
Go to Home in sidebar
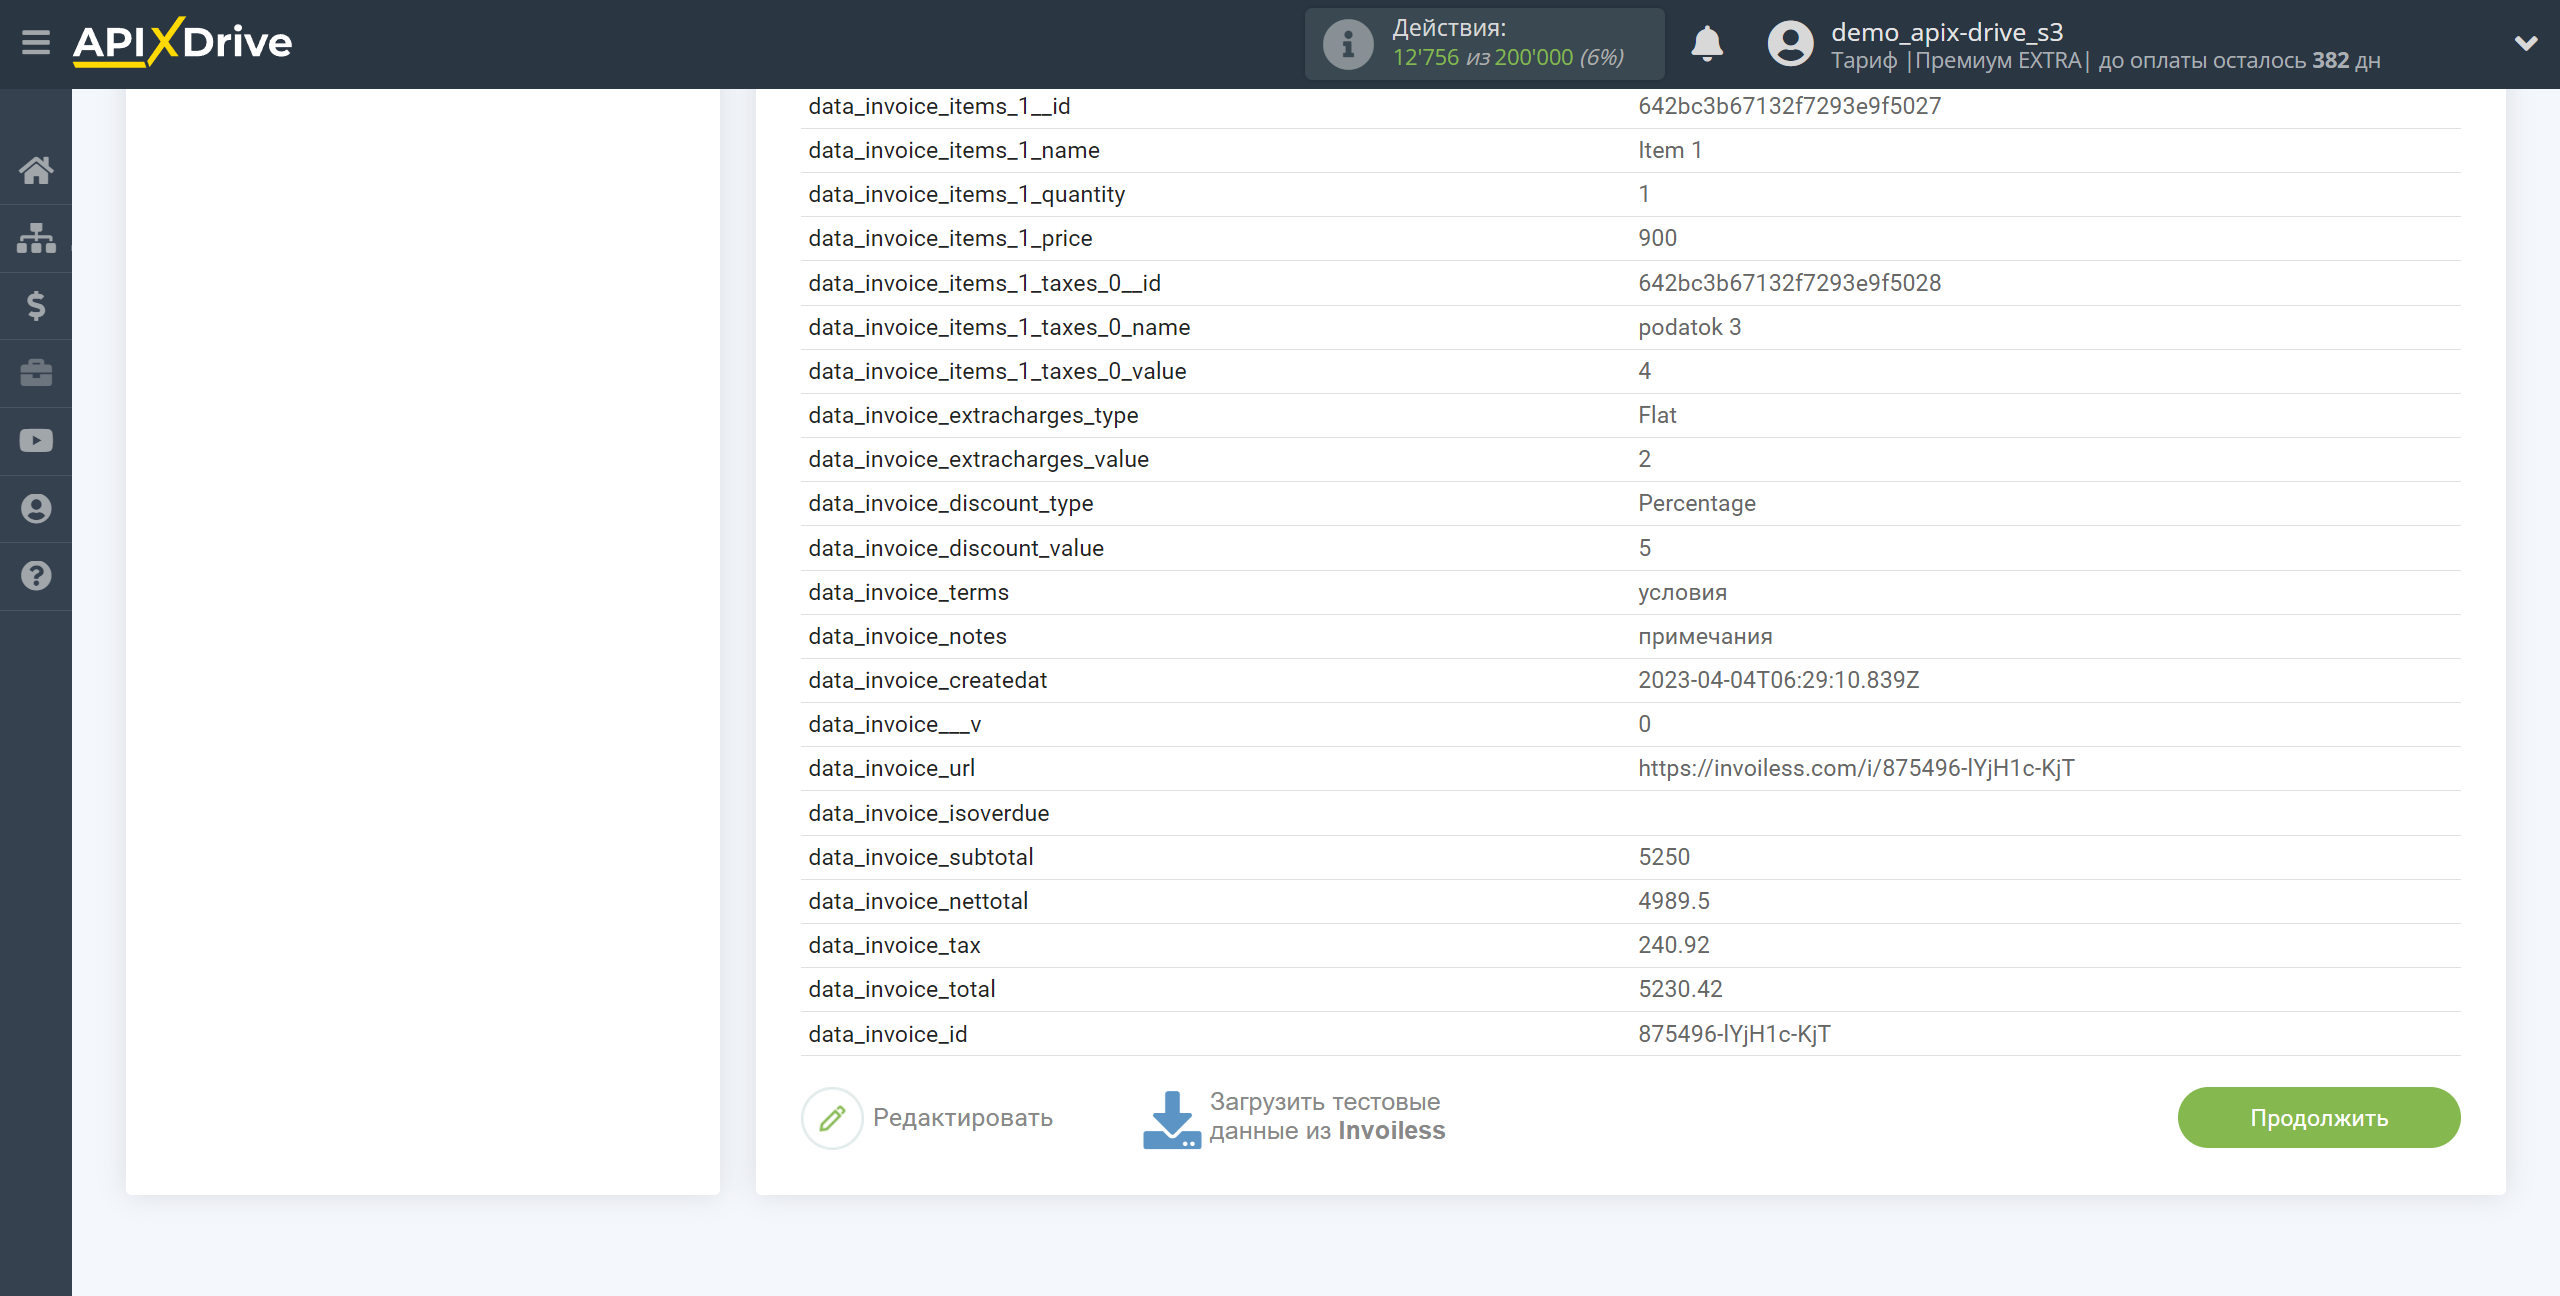pos(36,170)
